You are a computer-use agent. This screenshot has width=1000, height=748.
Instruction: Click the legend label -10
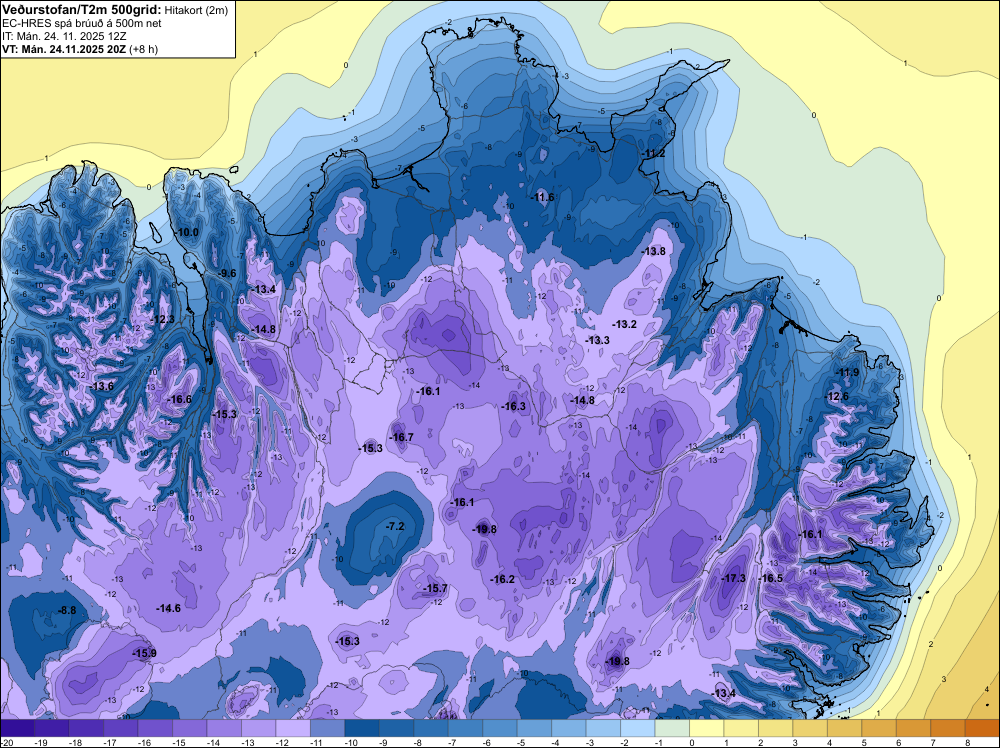point(352,742)
